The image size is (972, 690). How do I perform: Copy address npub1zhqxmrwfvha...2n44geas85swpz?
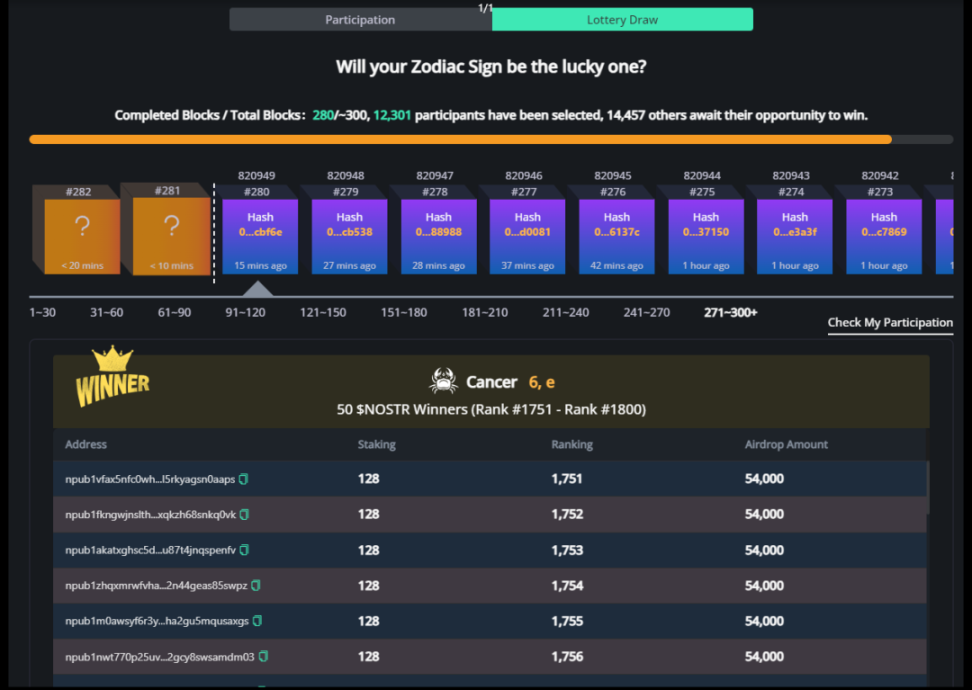[256, 585]
